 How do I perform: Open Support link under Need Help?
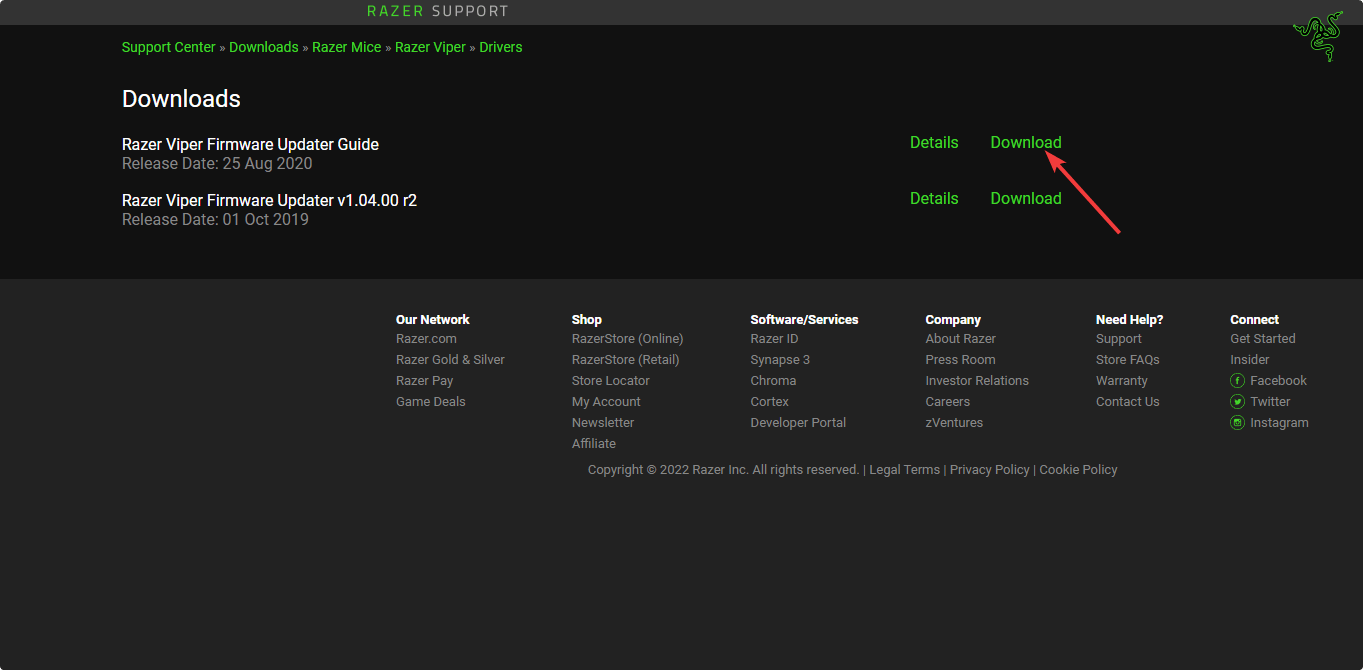pyautogui.click(x=1119, y=338)
